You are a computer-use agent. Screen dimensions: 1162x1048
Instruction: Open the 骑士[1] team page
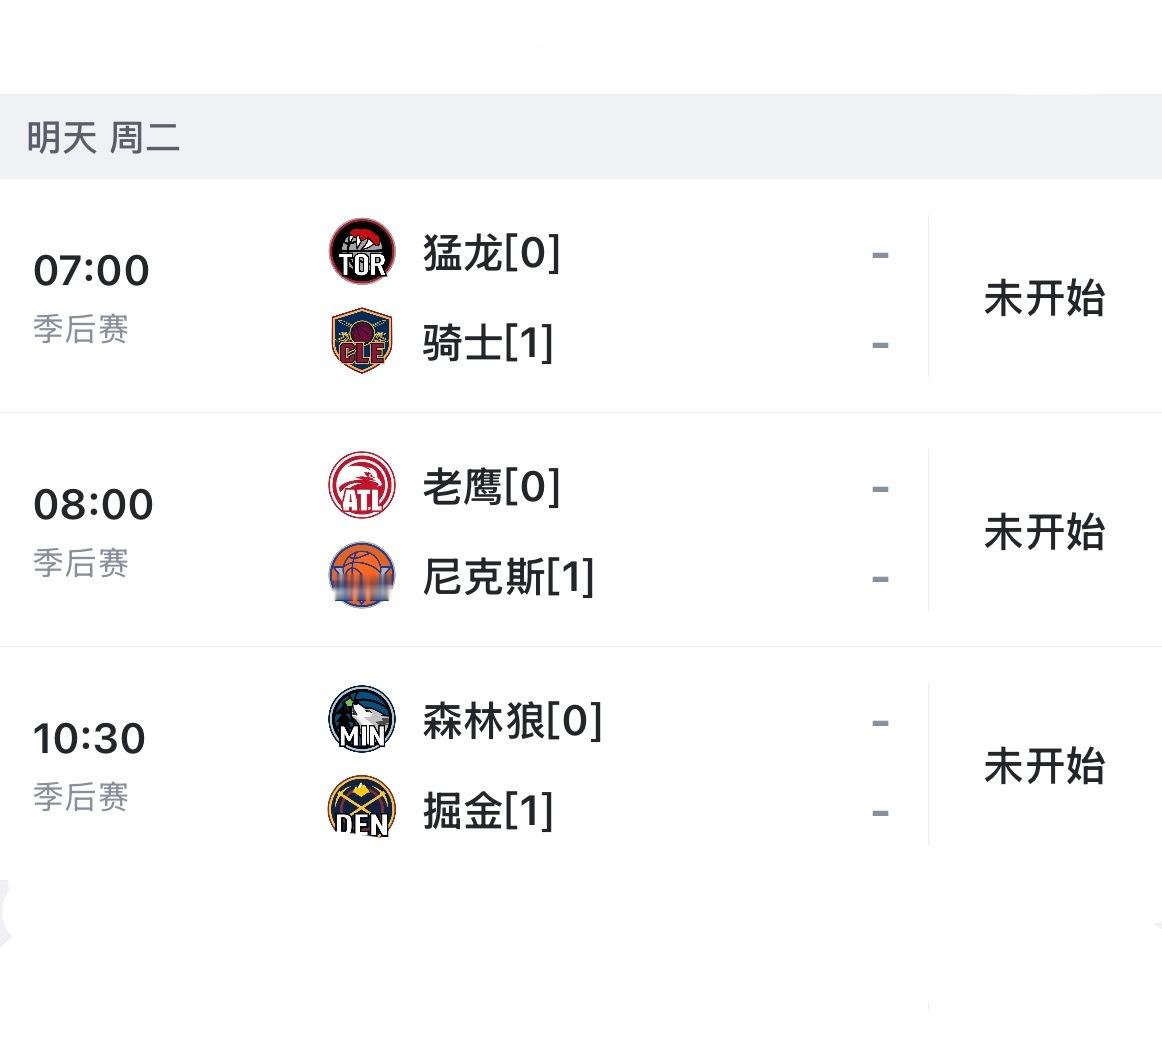[x=485, y=343]
